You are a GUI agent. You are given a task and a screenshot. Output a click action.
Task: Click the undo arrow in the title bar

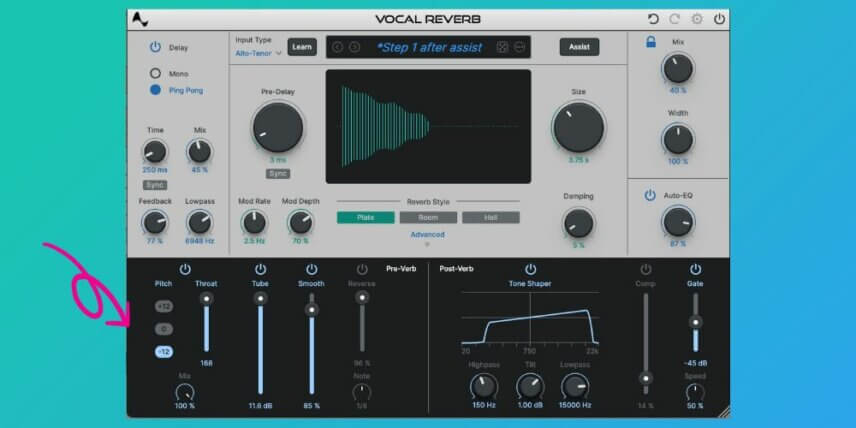[x=653, y=19]
